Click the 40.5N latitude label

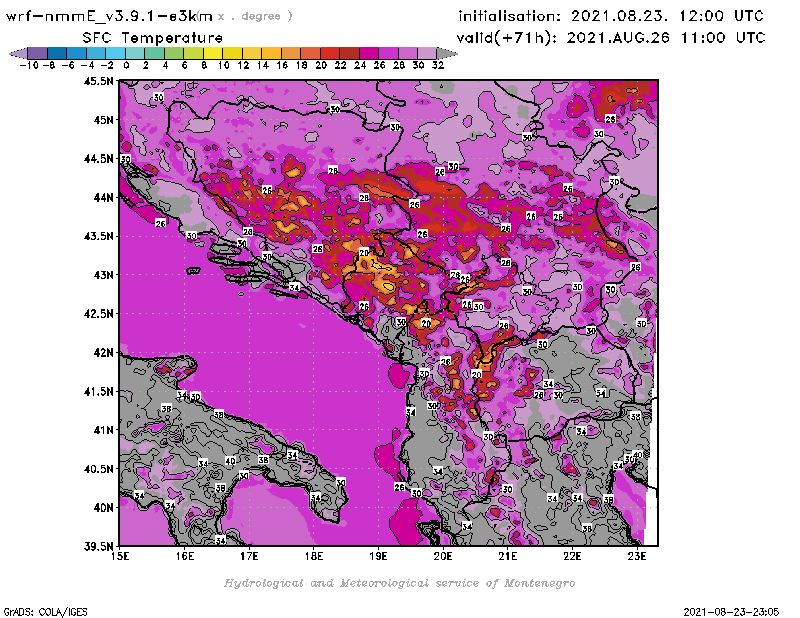click(x=98, y=468)
